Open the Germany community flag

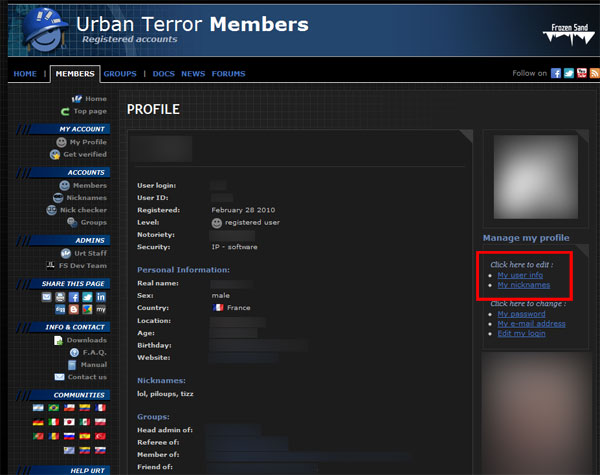(38, 422)
